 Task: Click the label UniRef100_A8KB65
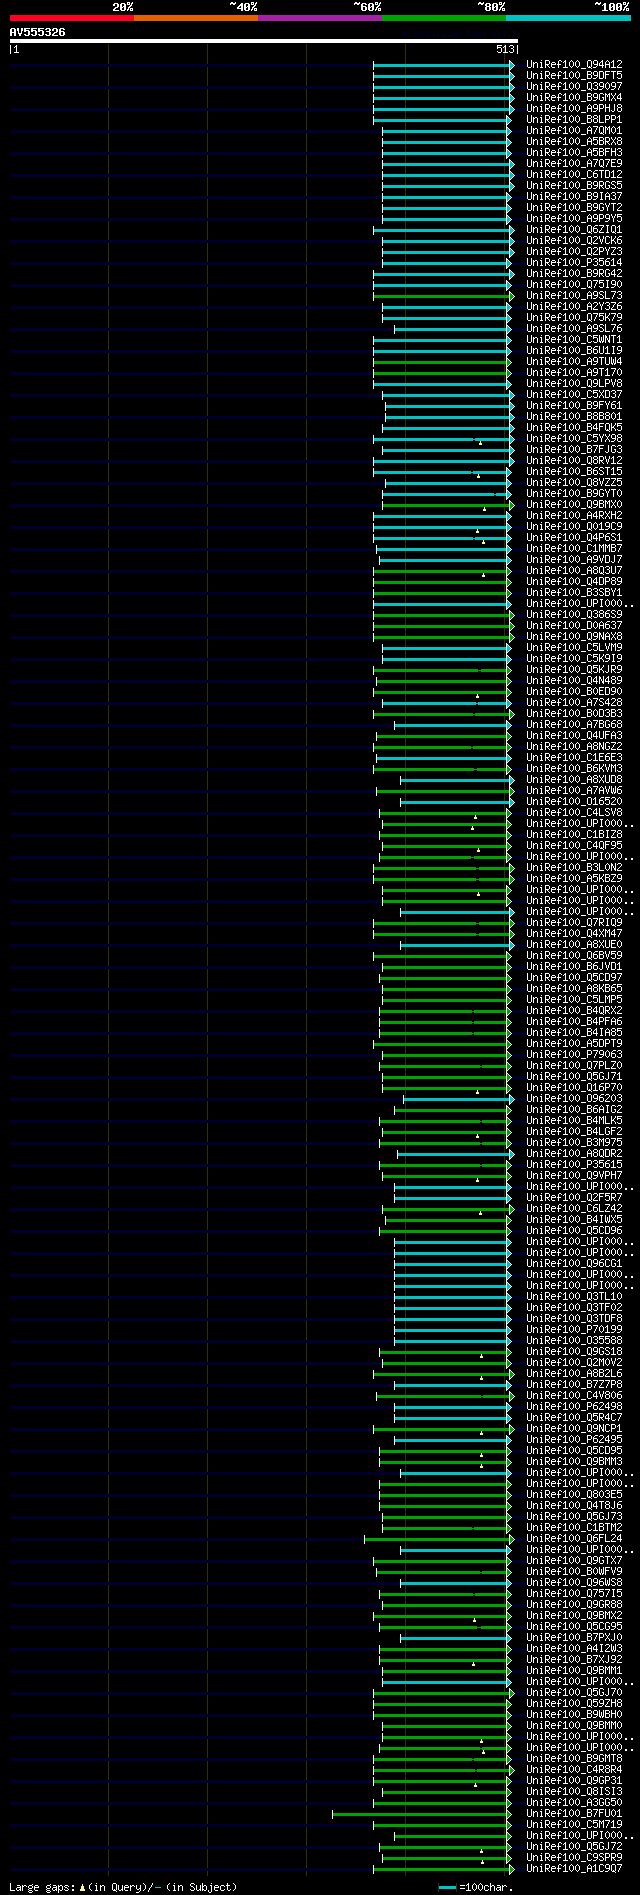[x=574, y=989]
